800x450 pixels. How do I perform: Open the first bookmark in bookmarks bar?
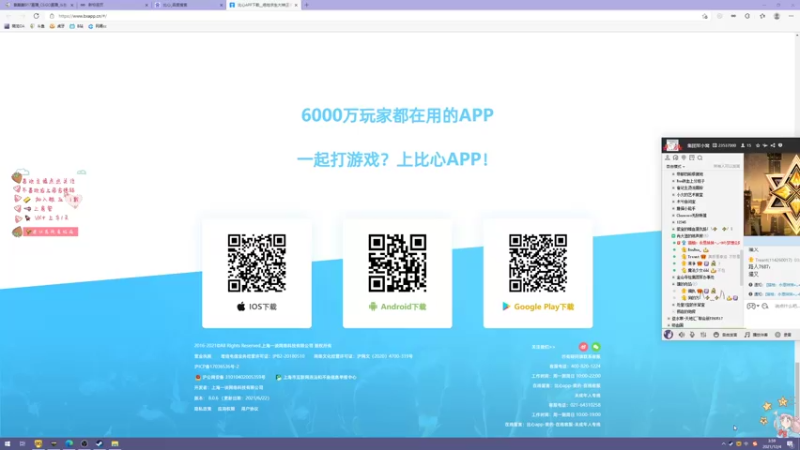(x=14, y=26)
